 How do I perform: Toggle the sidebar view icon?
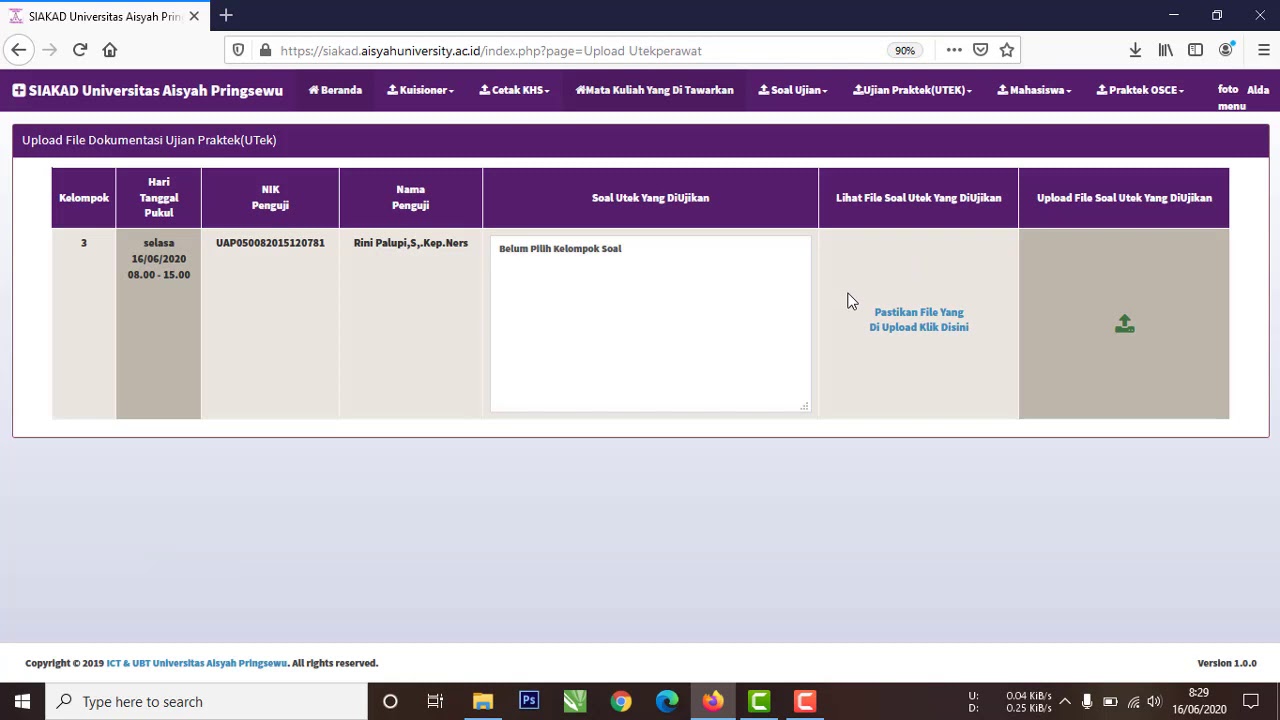coord(1195,50)
